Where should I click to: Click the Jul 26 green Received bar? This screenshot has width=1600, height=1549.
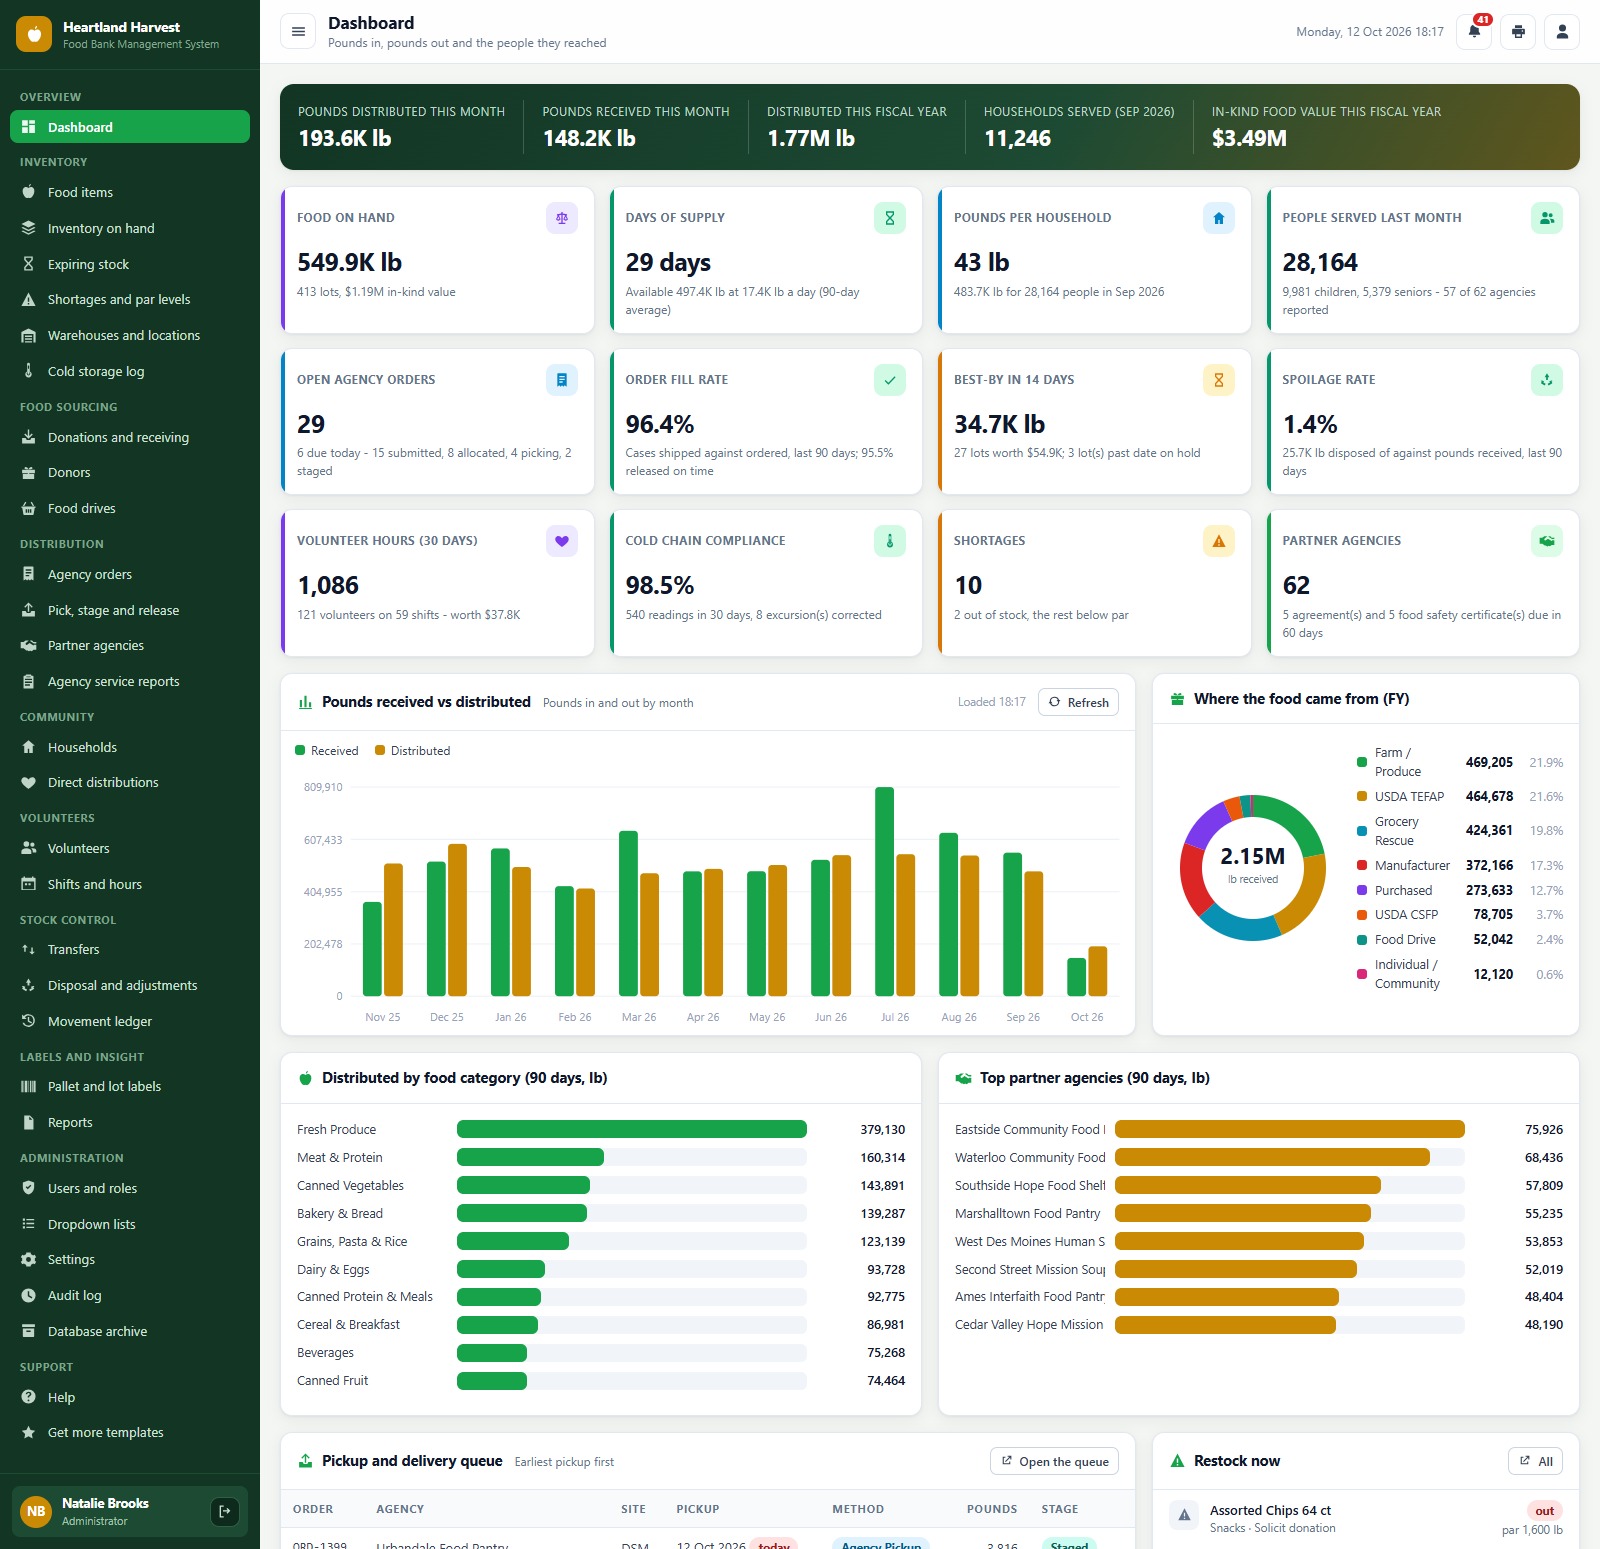[x=884, y=891]
